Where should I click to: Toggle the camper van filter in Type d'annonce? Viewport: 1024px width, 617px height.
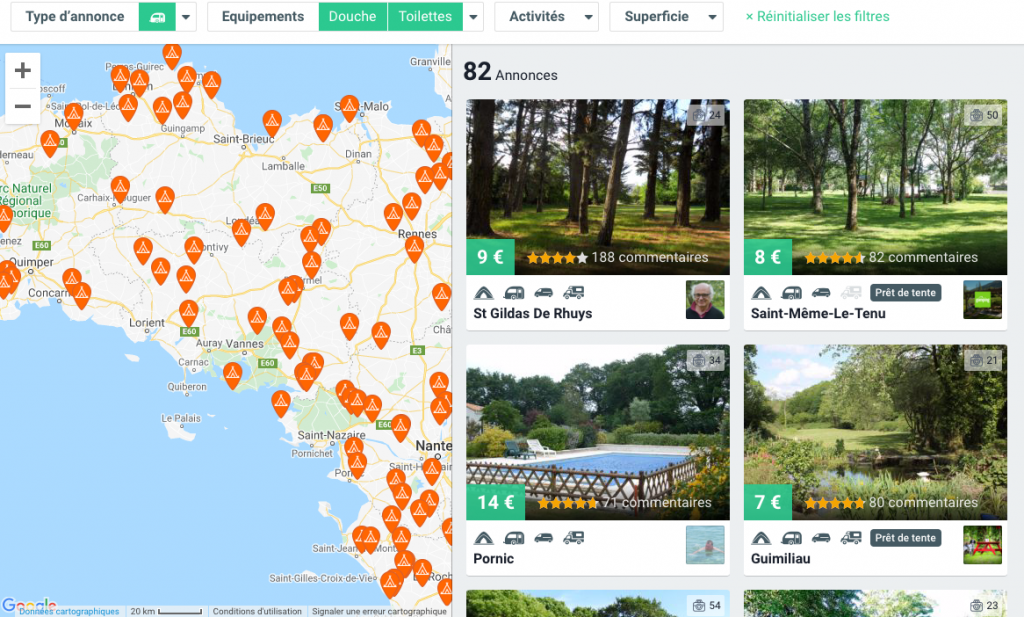[x=157, y=17]
